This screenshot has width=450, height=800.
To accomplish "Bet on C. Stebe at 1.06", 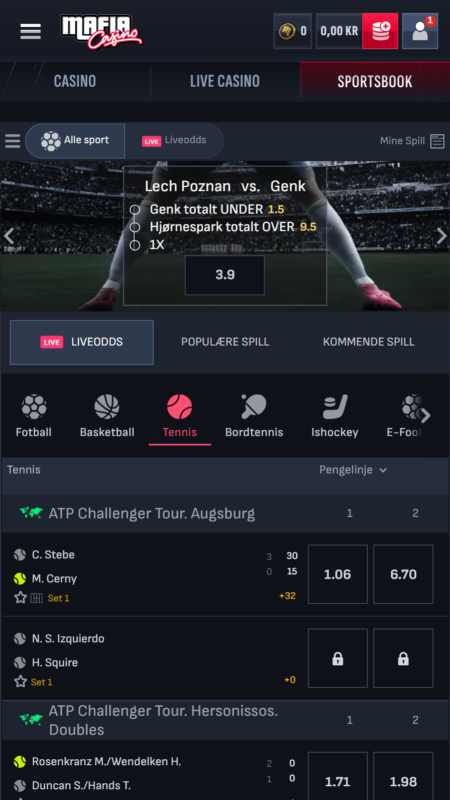I will click(338, 574).
